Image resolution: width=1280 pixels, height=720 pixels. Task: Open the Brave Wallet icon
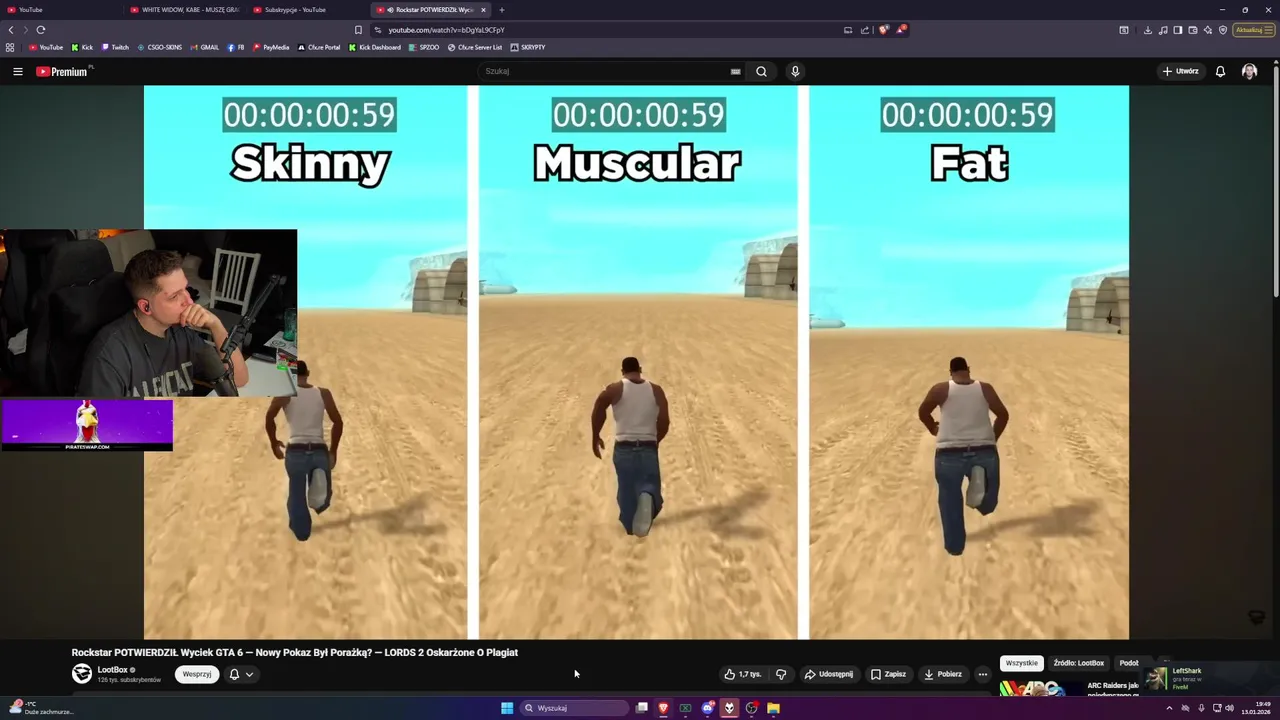coord(1192,30)
